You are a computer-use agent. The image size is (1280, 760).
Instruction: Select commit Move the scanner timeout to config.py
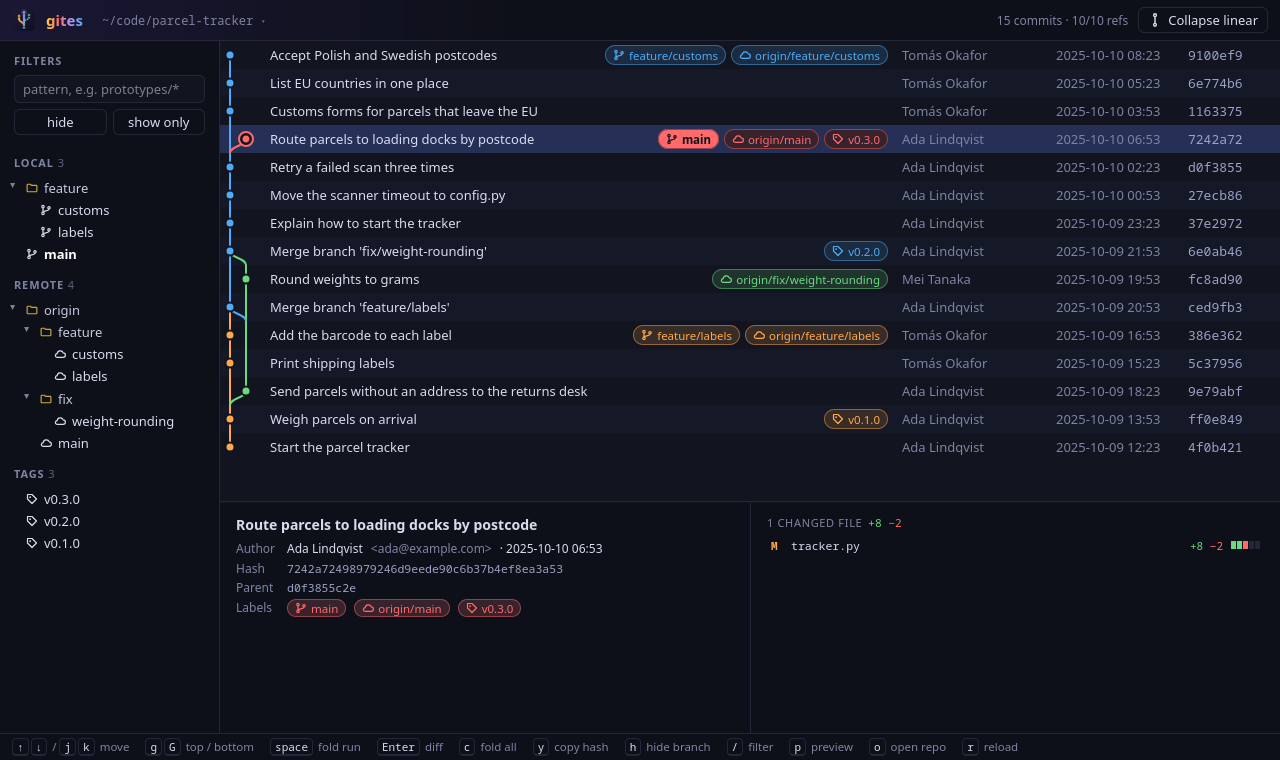click(750, 195)
